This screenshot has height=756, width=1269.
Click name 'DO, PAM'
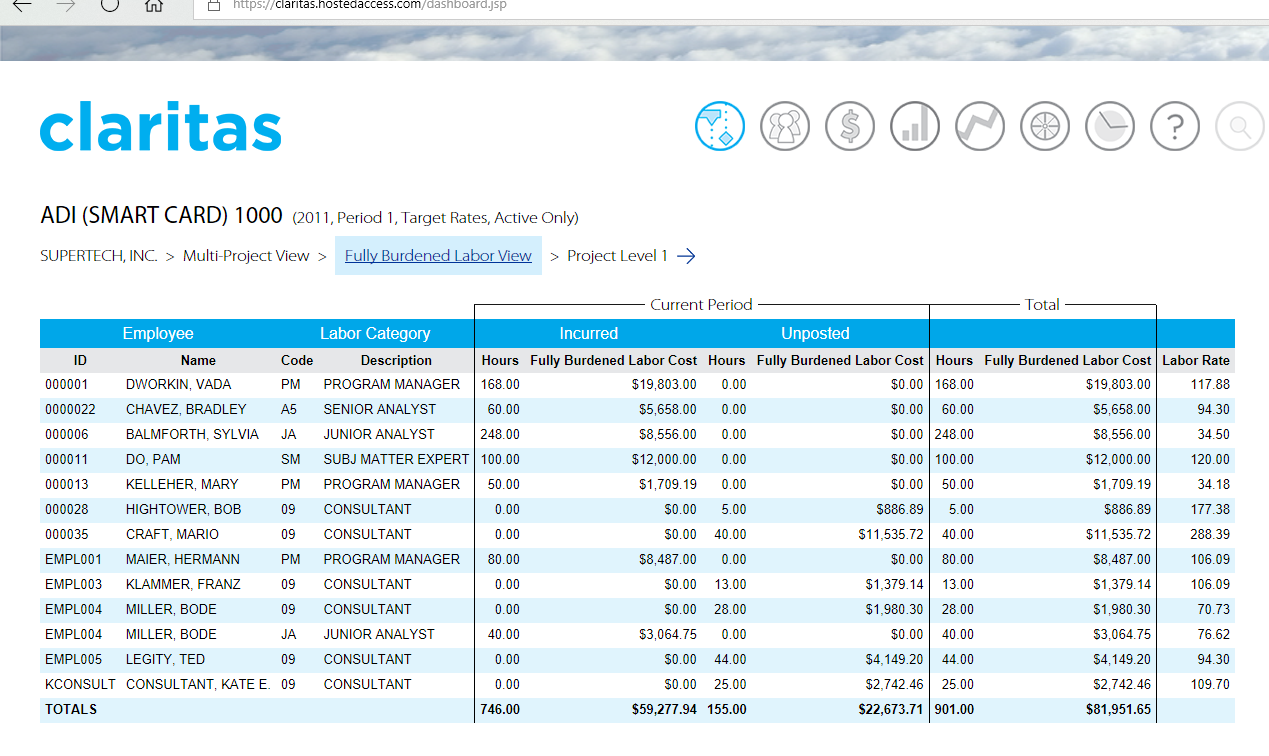coord(153,460)
